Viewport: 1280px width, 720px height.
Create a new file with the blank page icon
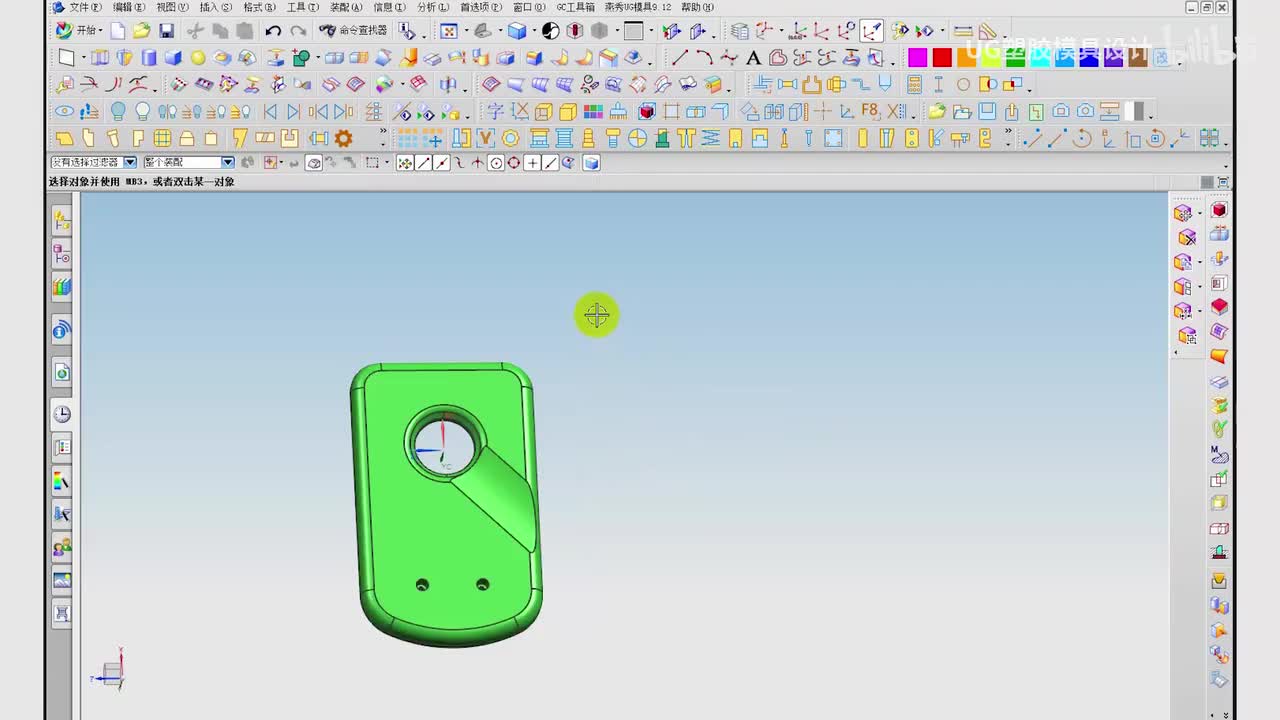118,31
